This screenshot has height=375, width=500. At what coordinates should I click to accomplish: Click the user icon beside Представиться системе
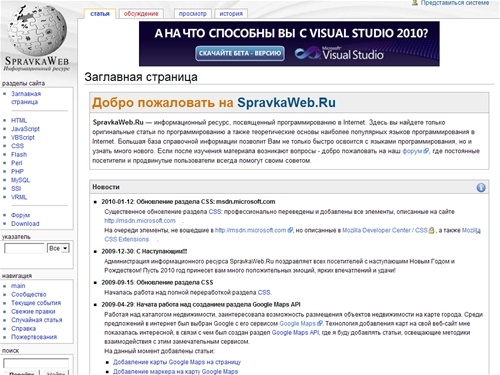tap(415, 3)
